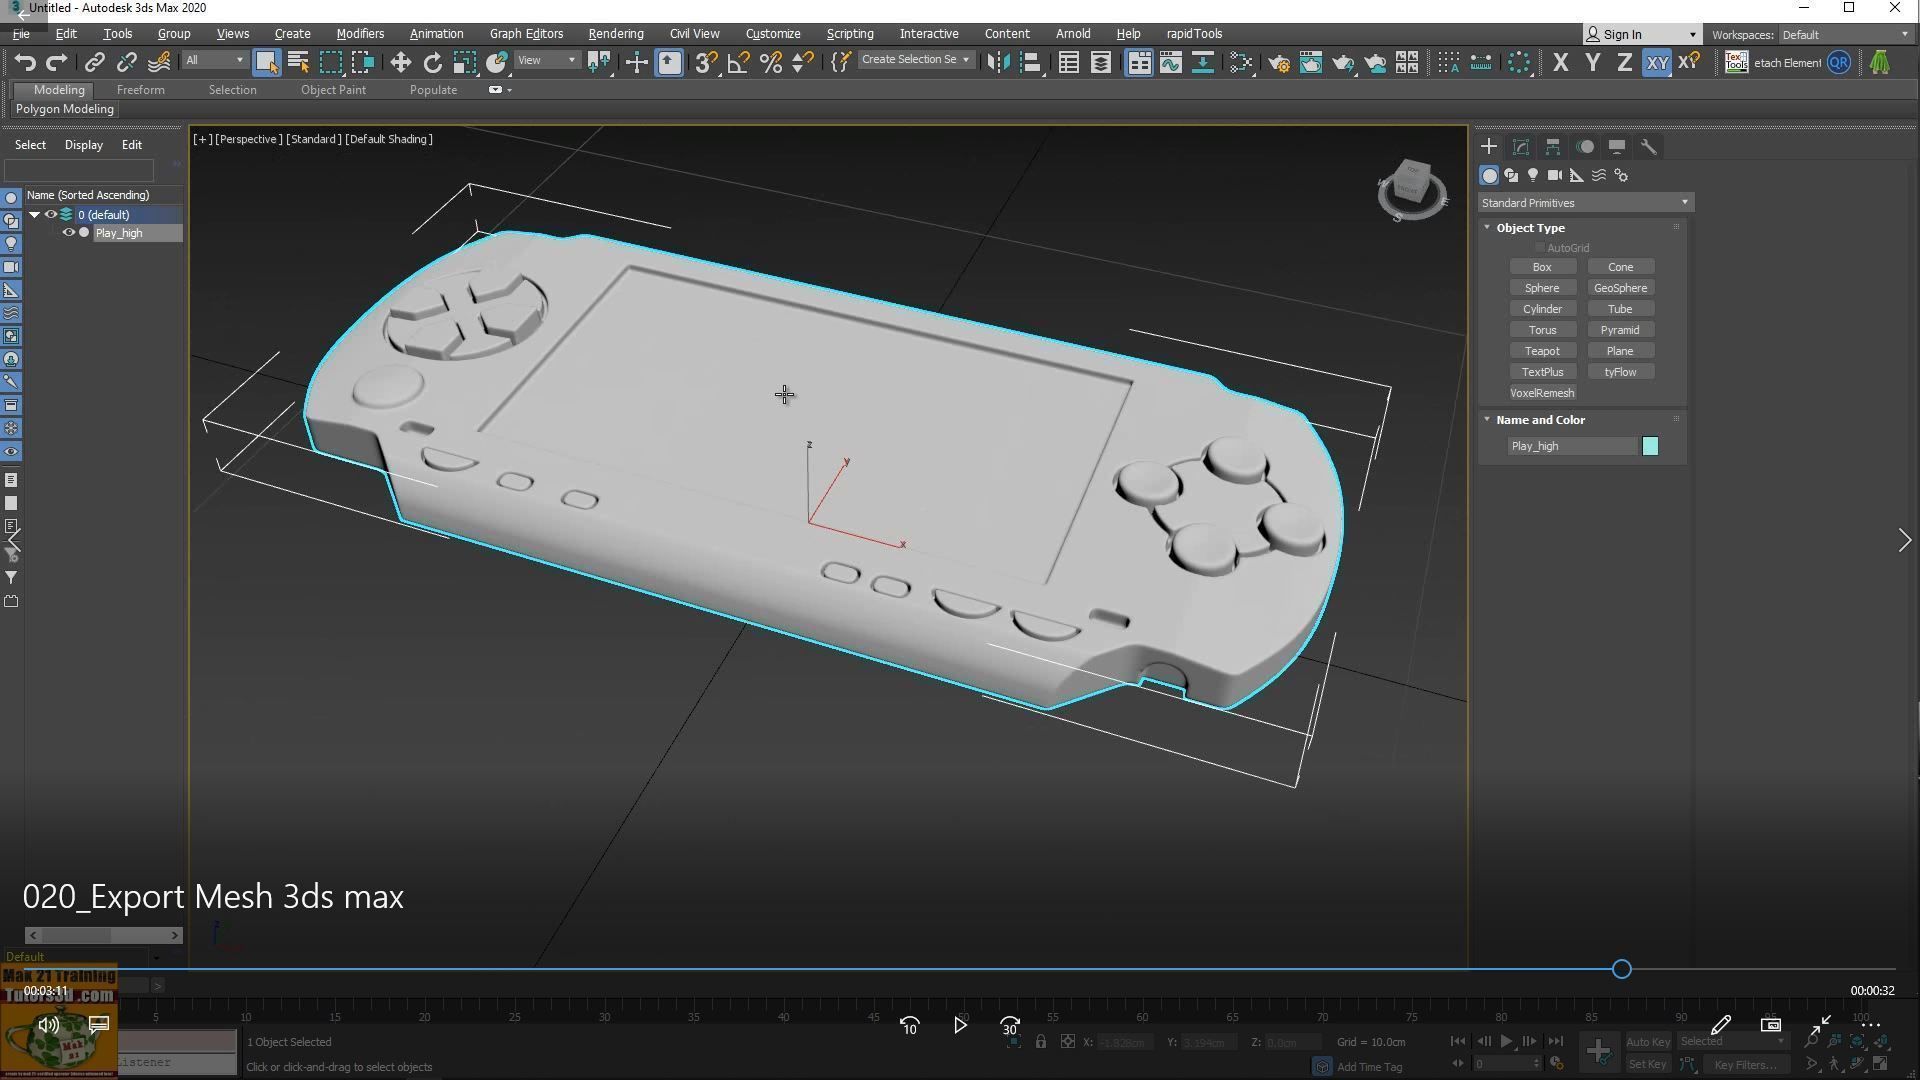Open the Material Editor teapot icon
Image resolution: width=1920 pixels, height=1080 pixels.
1279,63
